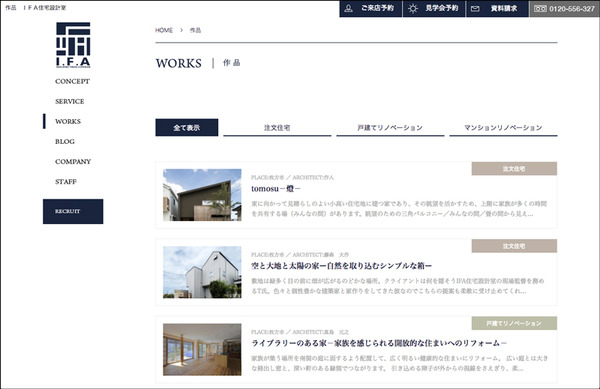
Task: Open ライブラリーのある家 title link
Action: click(379, 343)
